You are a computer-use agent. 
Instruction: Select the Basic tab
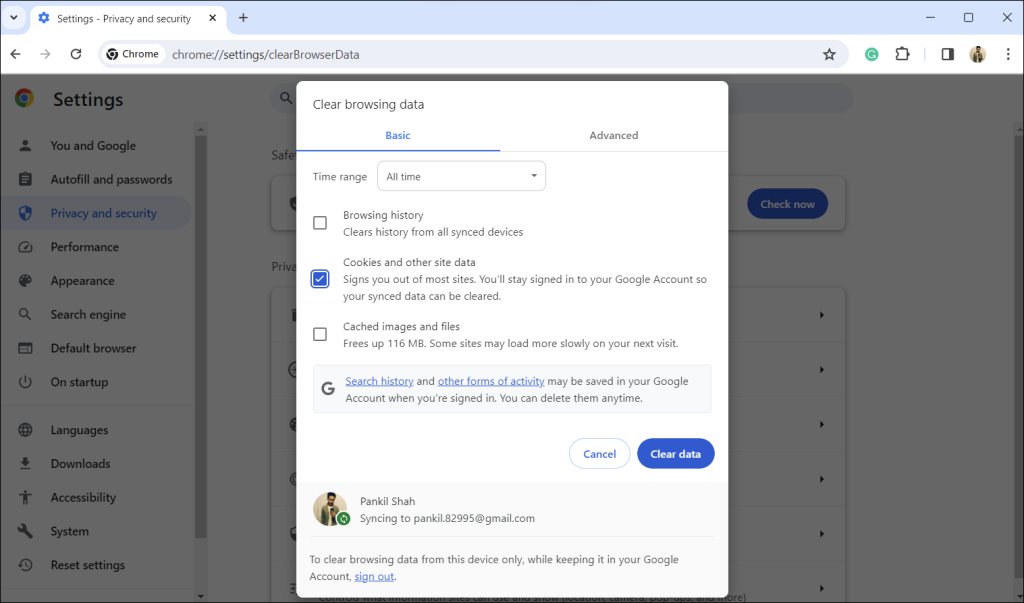click(397, 135)
